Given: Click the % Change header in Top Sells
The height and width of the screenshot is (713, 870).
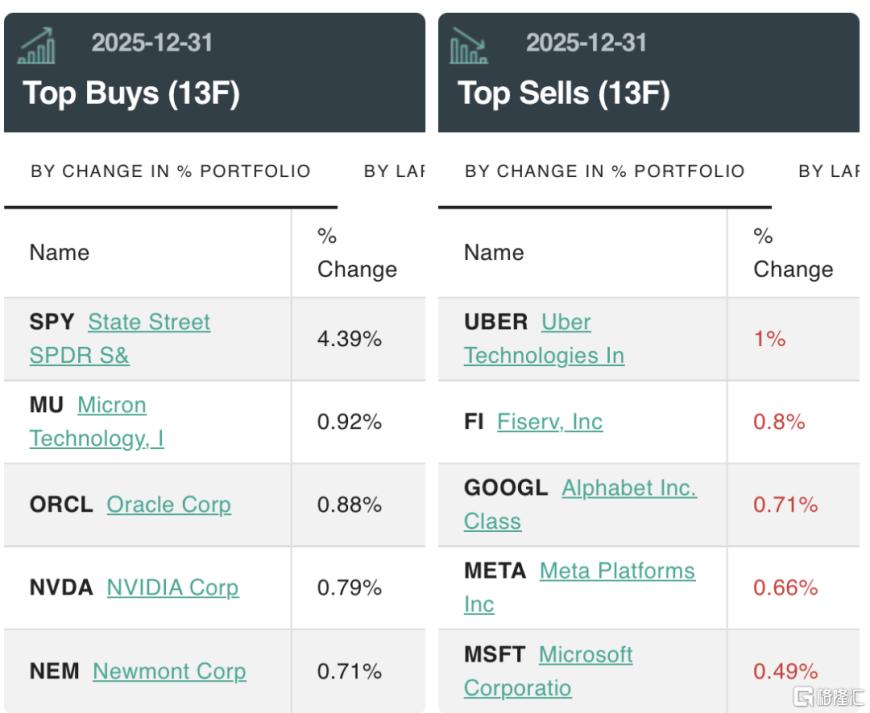Looking at the screenshot, I should (x=792, y=252).
